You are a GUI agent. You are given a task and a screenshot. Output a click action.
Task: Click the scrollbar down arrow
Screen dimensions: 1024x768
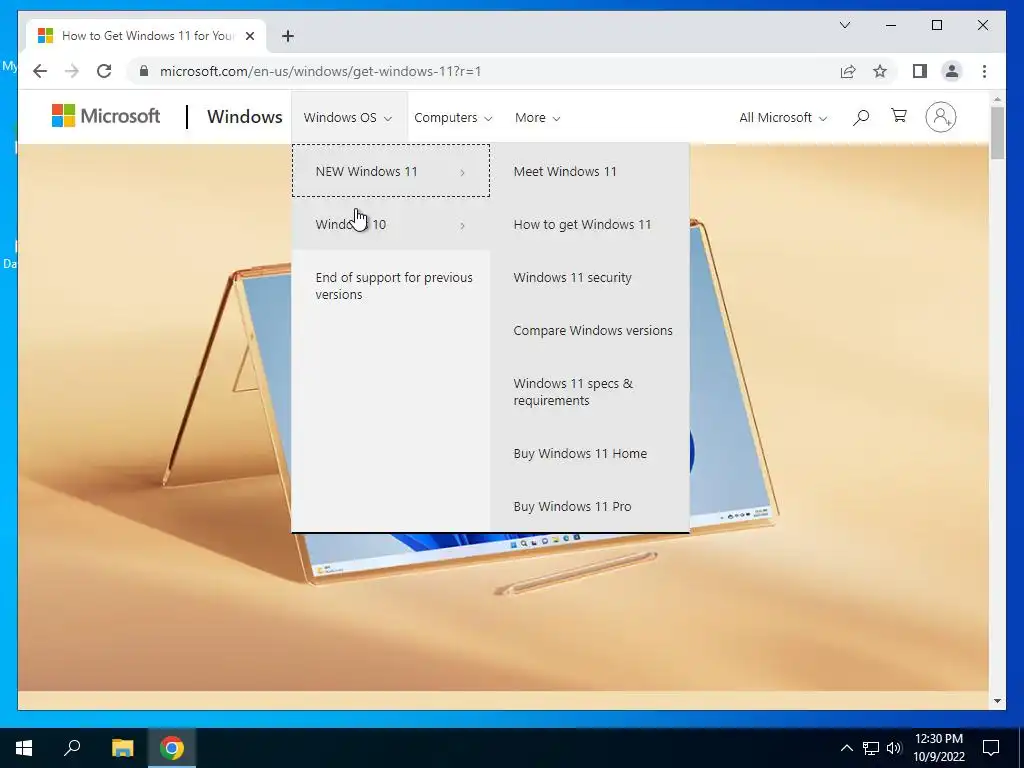[x=997, y=701]
